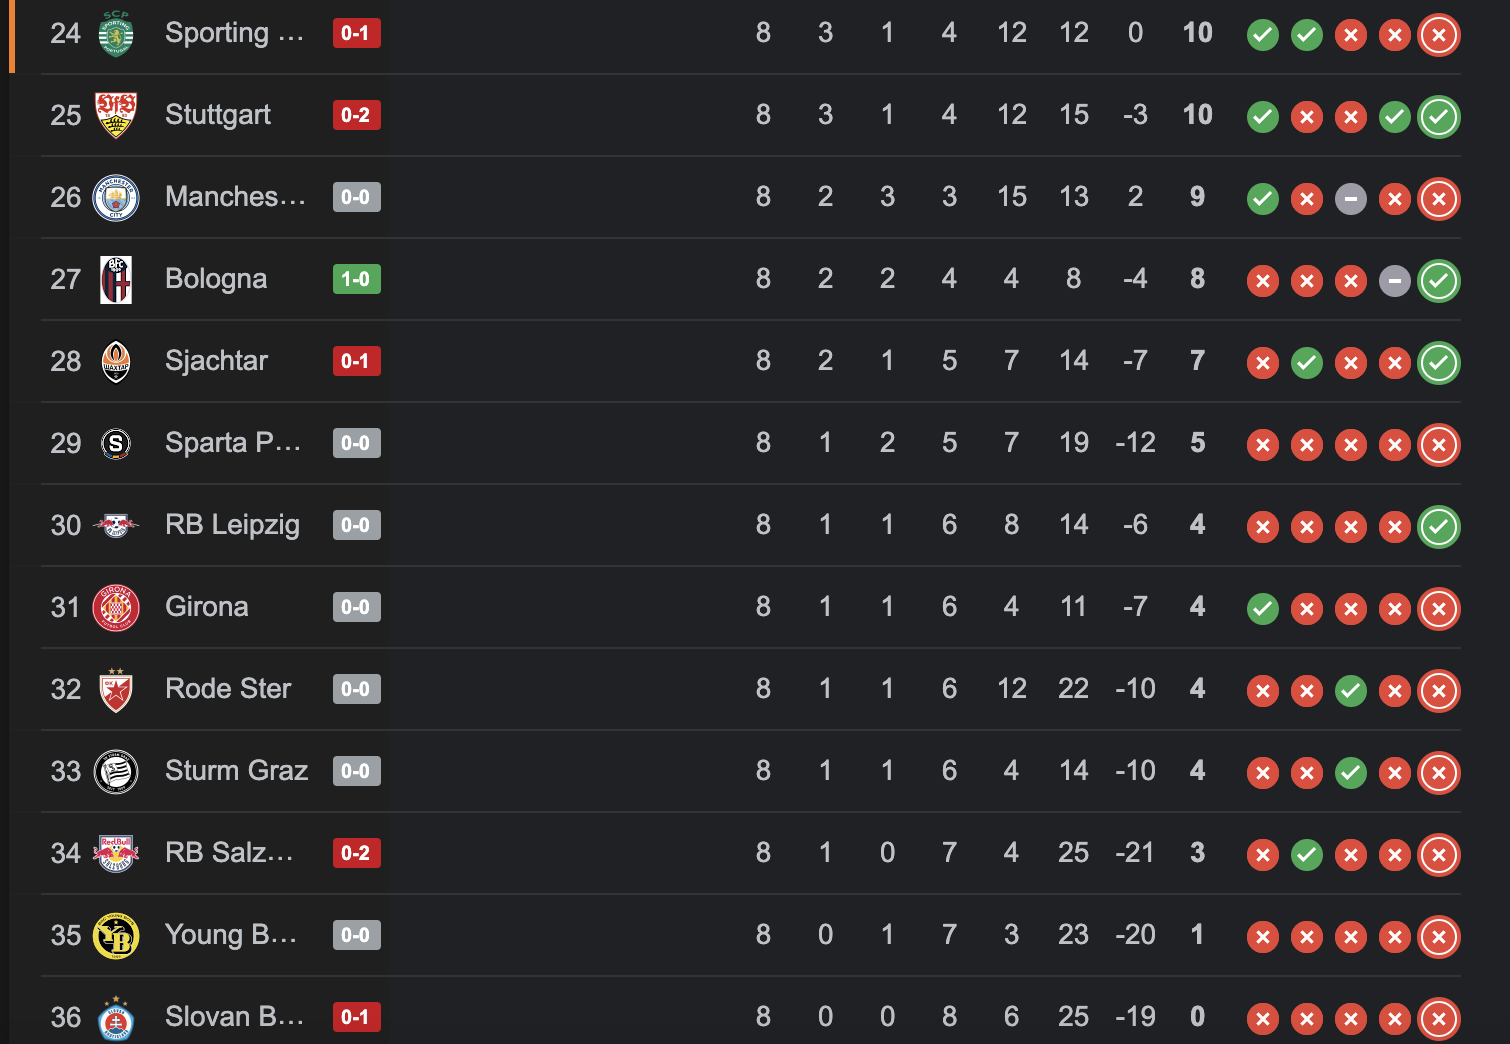
Task: Click Slovan Bratislava's latest loss icon
Action: [x=1439, y=1019]
